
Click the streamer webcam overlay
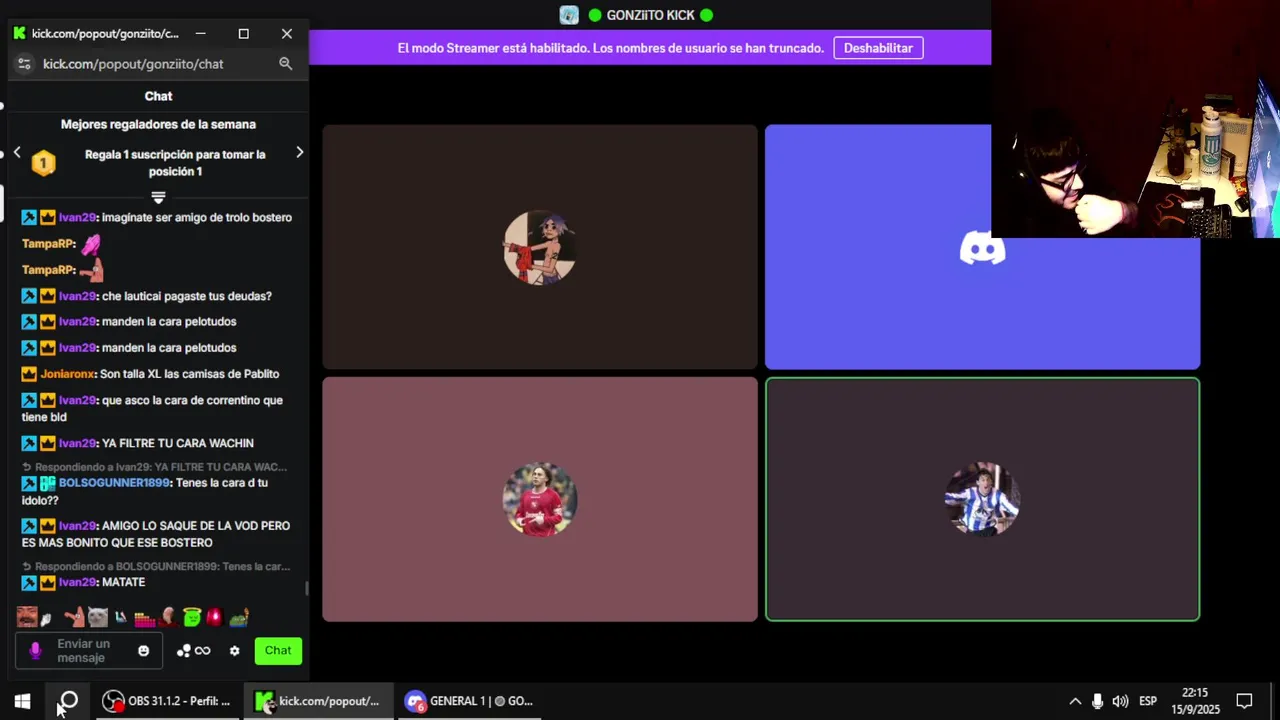coord(1135,119)
